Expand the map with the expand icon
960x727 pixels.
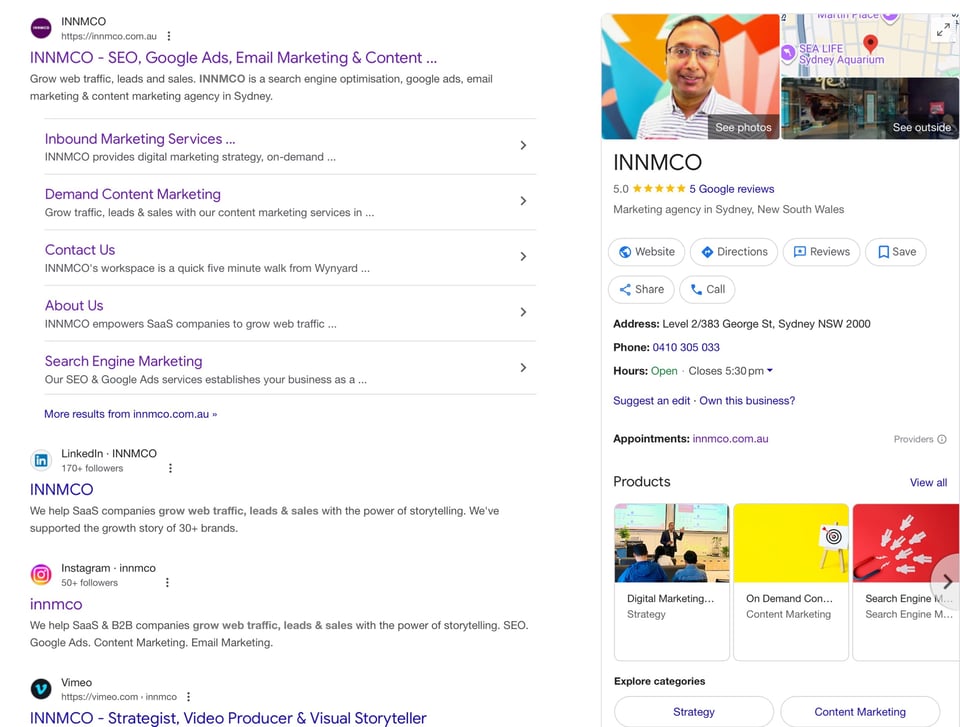943,29
